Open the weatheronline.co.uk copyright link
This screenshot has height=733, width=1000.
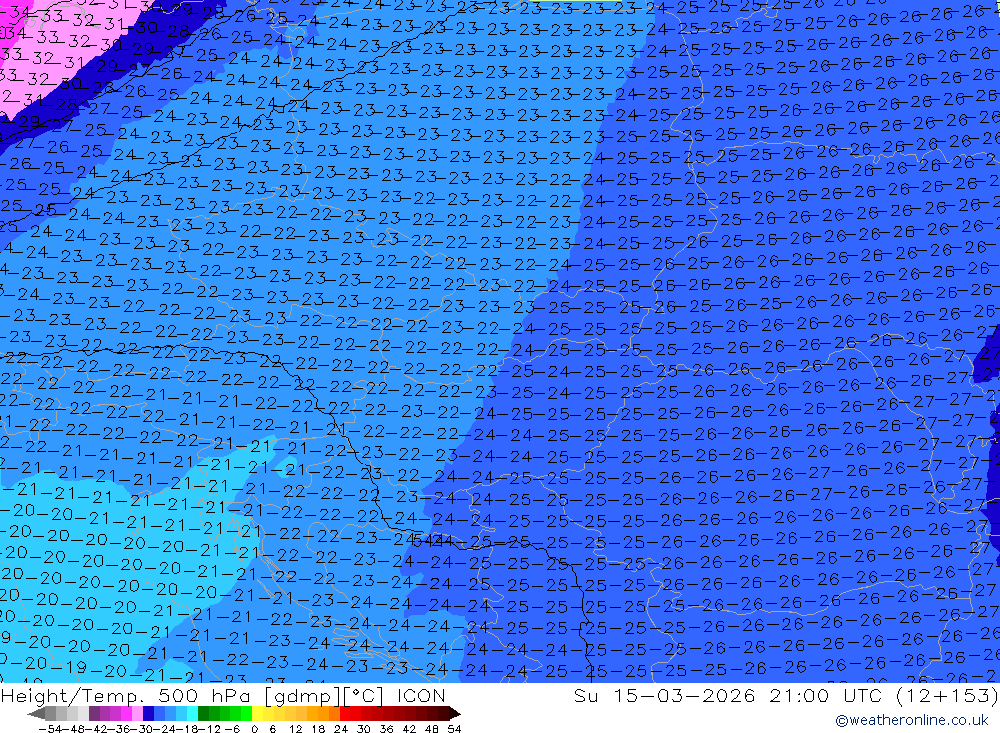912,720
